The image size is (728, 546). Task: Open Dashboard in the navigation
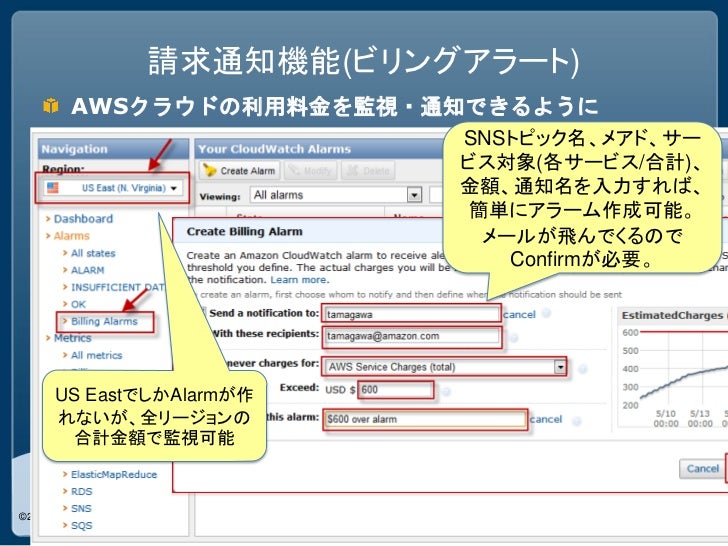(83, 219)
